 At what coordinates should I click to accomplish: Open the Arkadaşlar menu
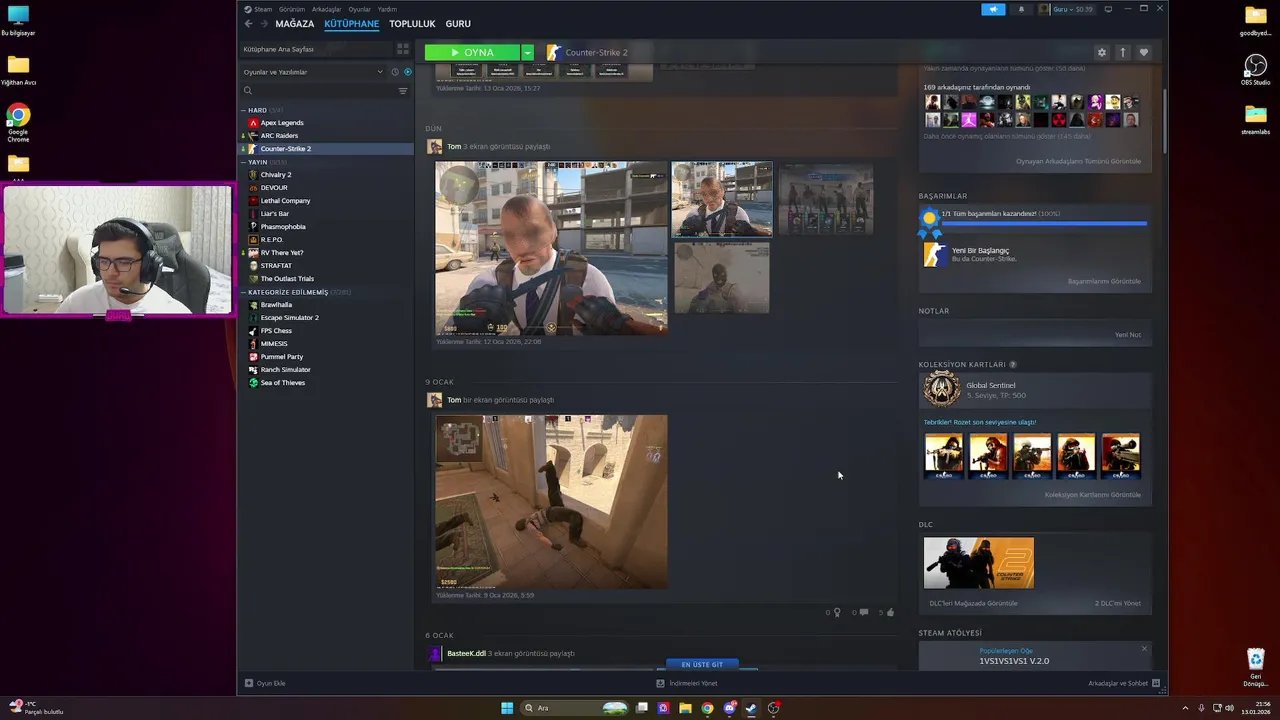tap(326, 9)
